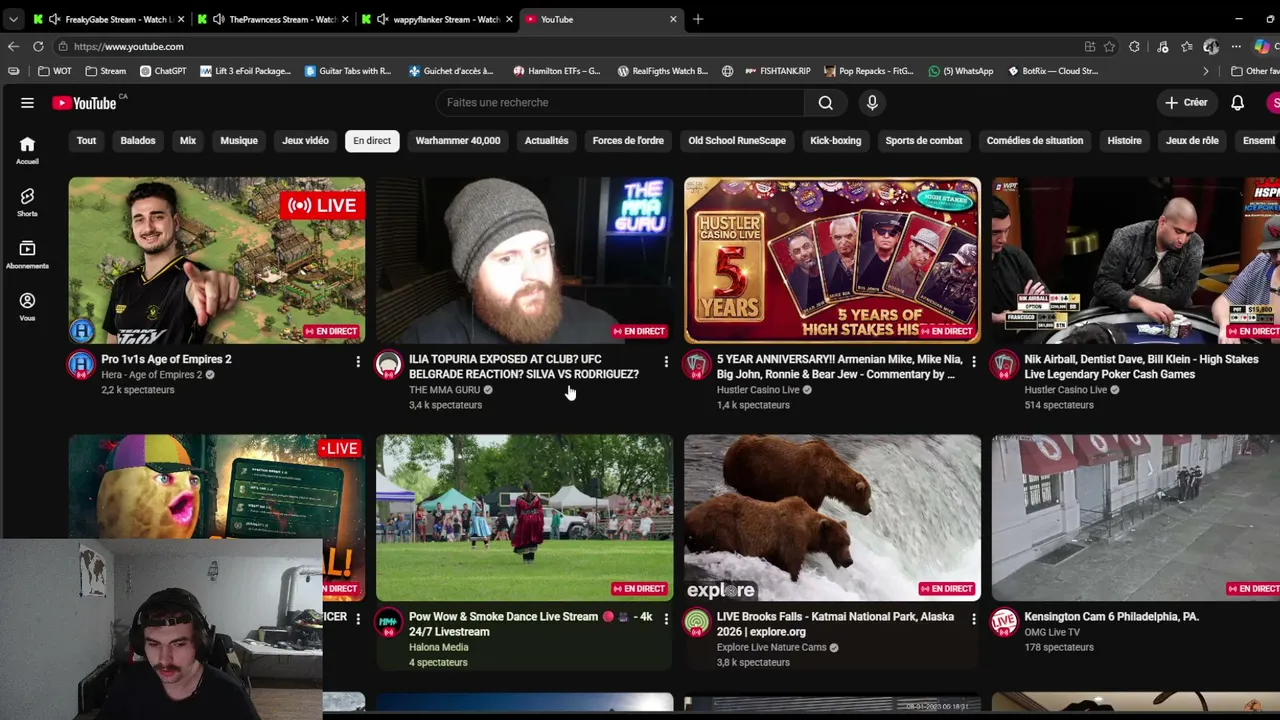Select the Jeux vidéo filter chip
Screen dimensions: 1280x720
coord(305,141)
